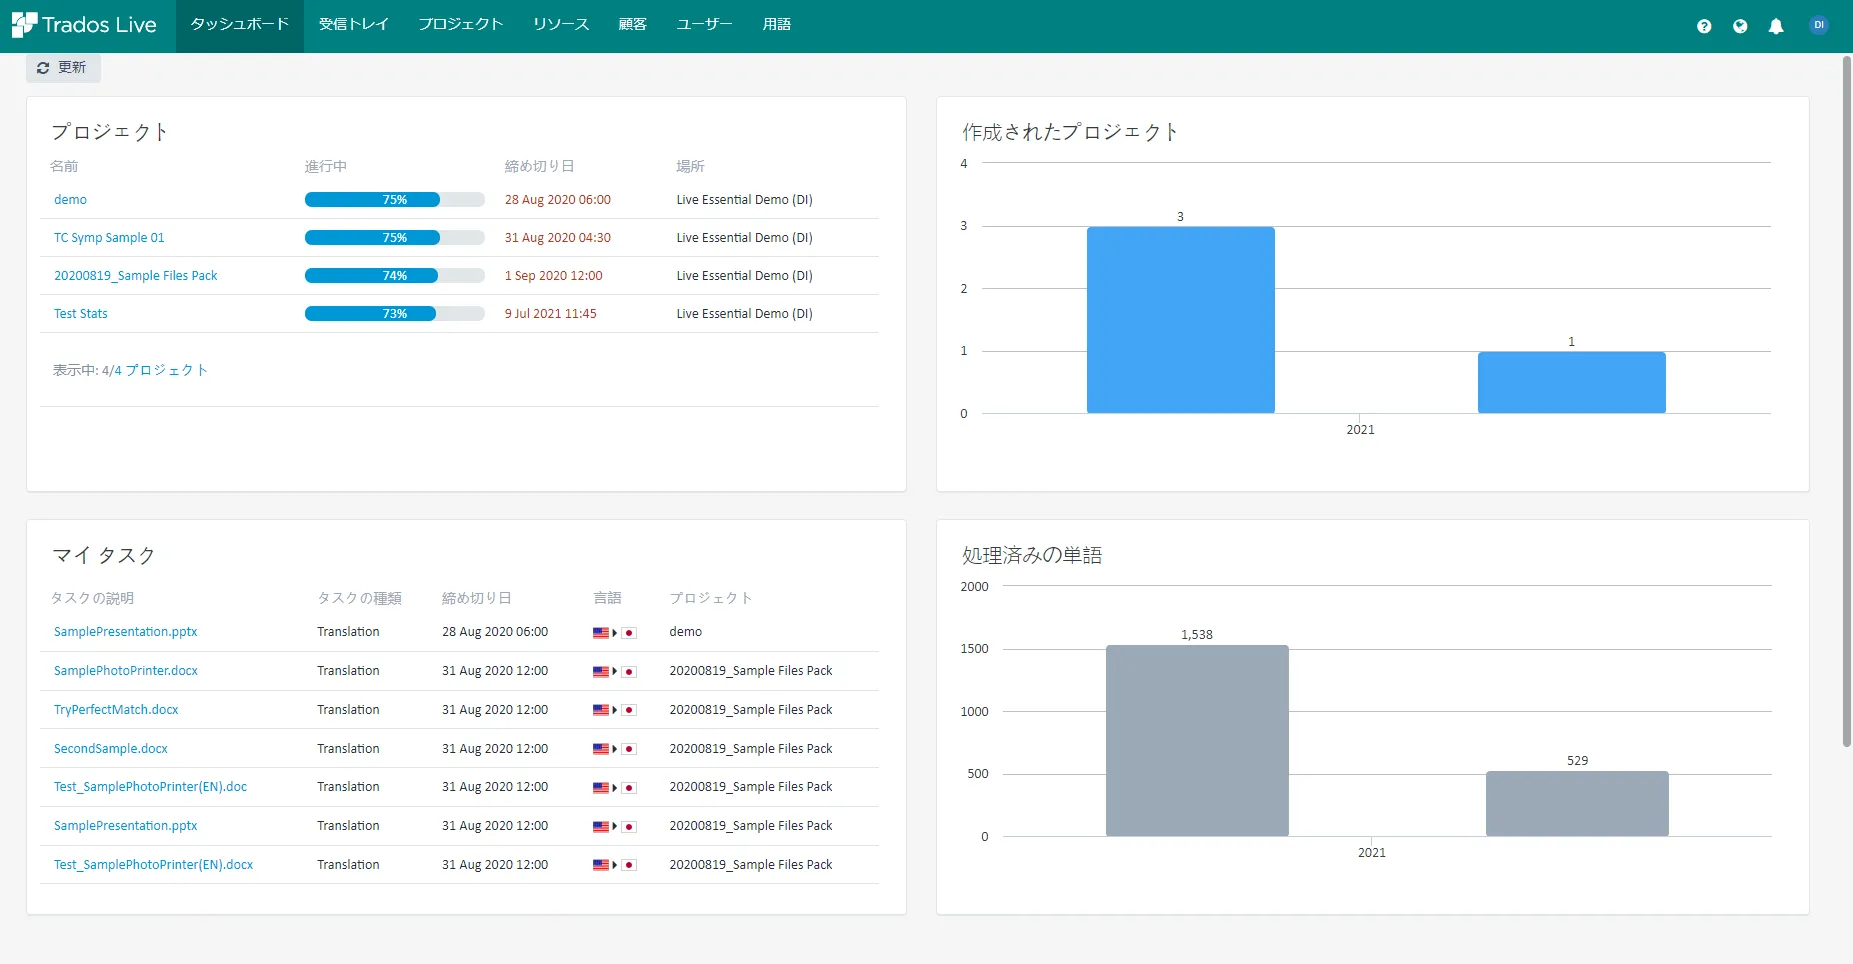Click the タスクの種類 column header

click(360, 598)
